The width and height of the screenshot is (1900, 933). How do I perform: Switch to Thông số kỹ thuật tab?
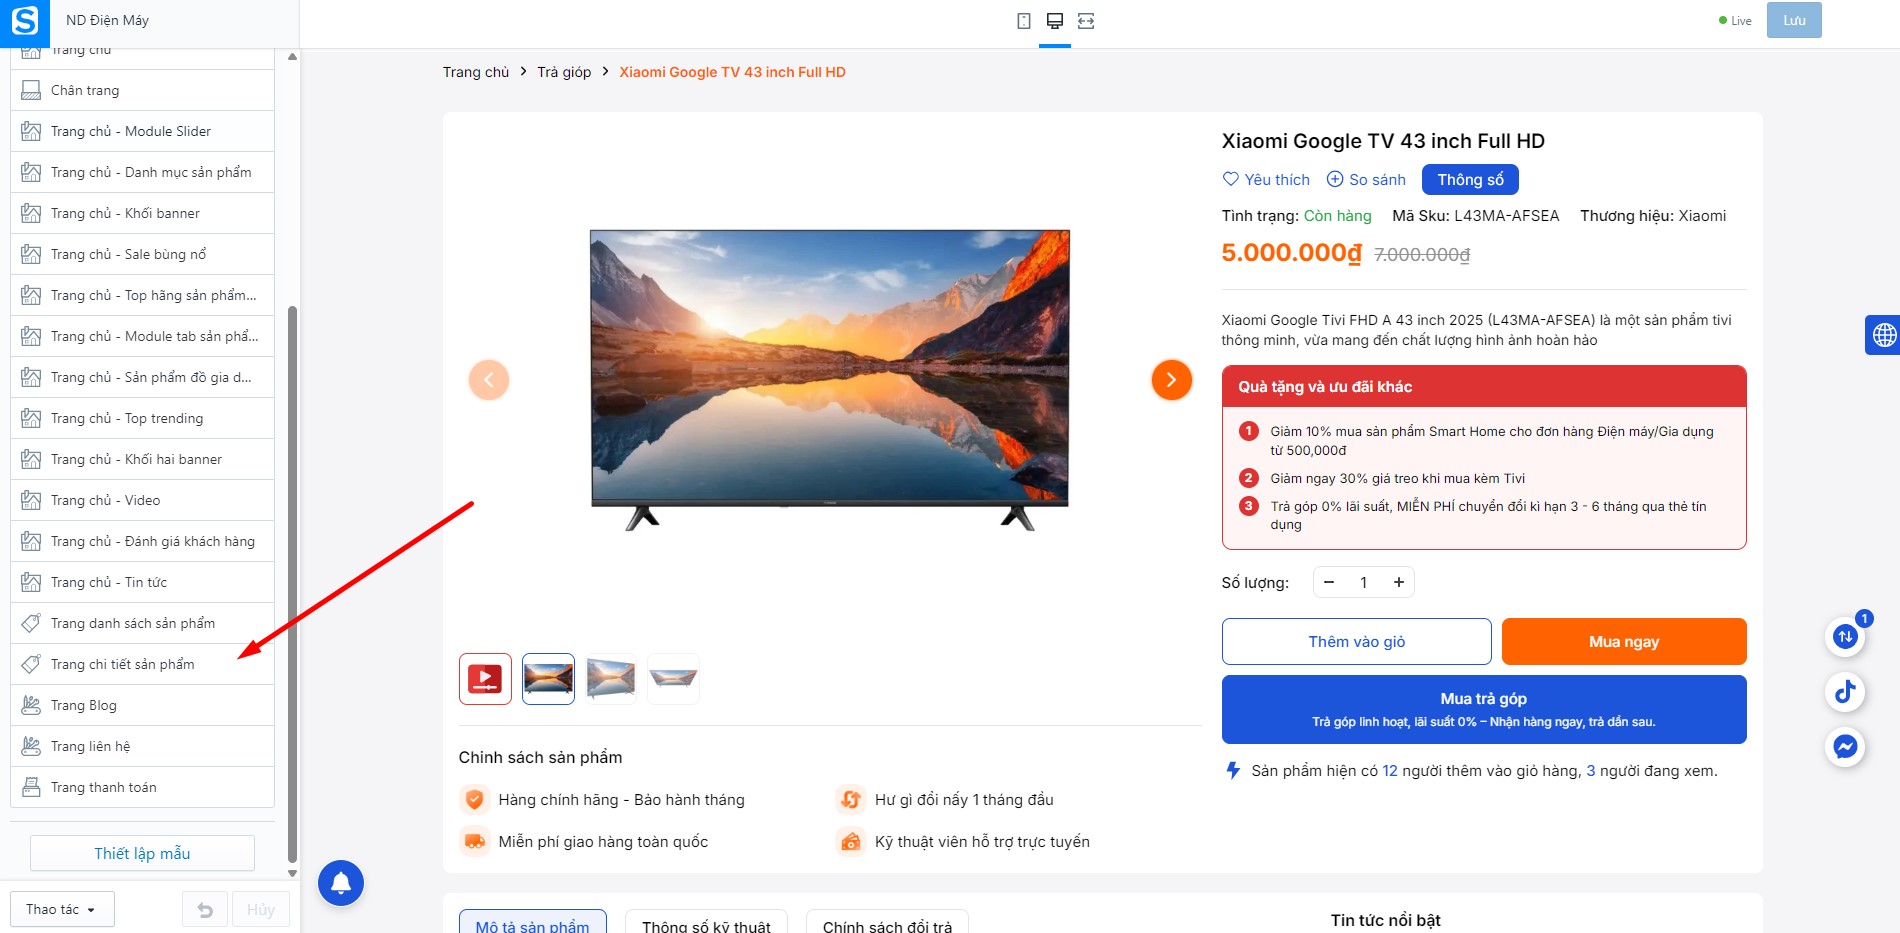coord(706,924)
